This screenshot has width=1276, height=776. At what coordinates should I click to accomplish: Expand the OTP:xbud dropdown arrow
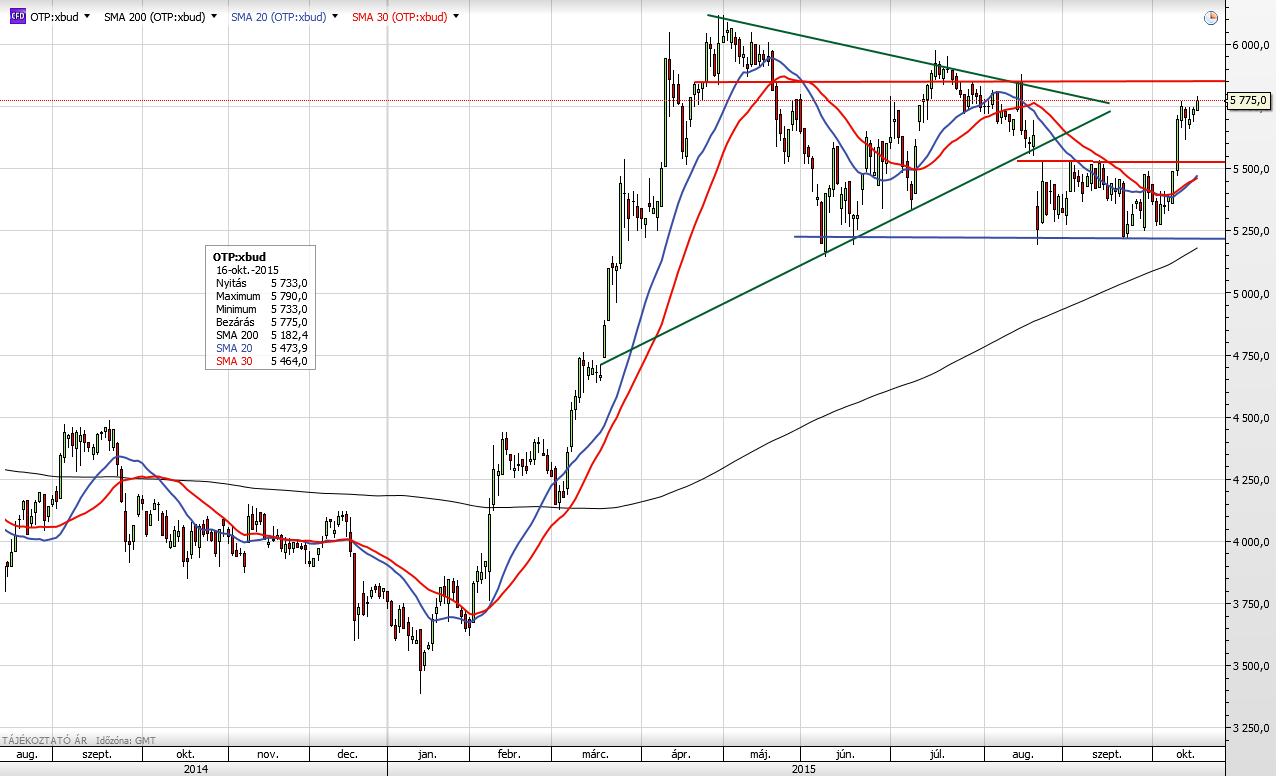pos(87,17)
